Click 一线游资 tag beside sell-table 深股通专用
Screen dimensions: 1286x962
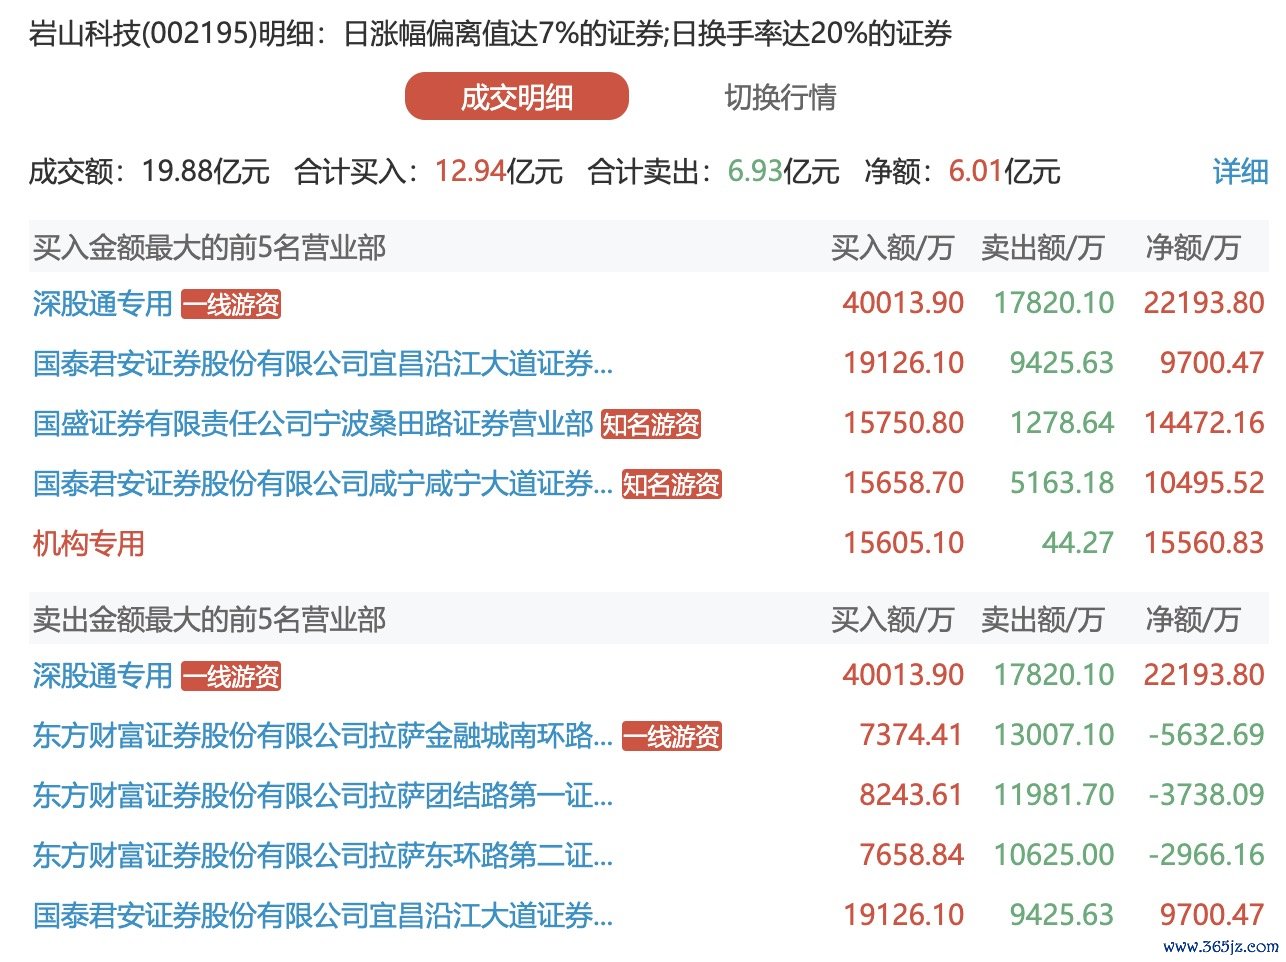coord(231,676)
